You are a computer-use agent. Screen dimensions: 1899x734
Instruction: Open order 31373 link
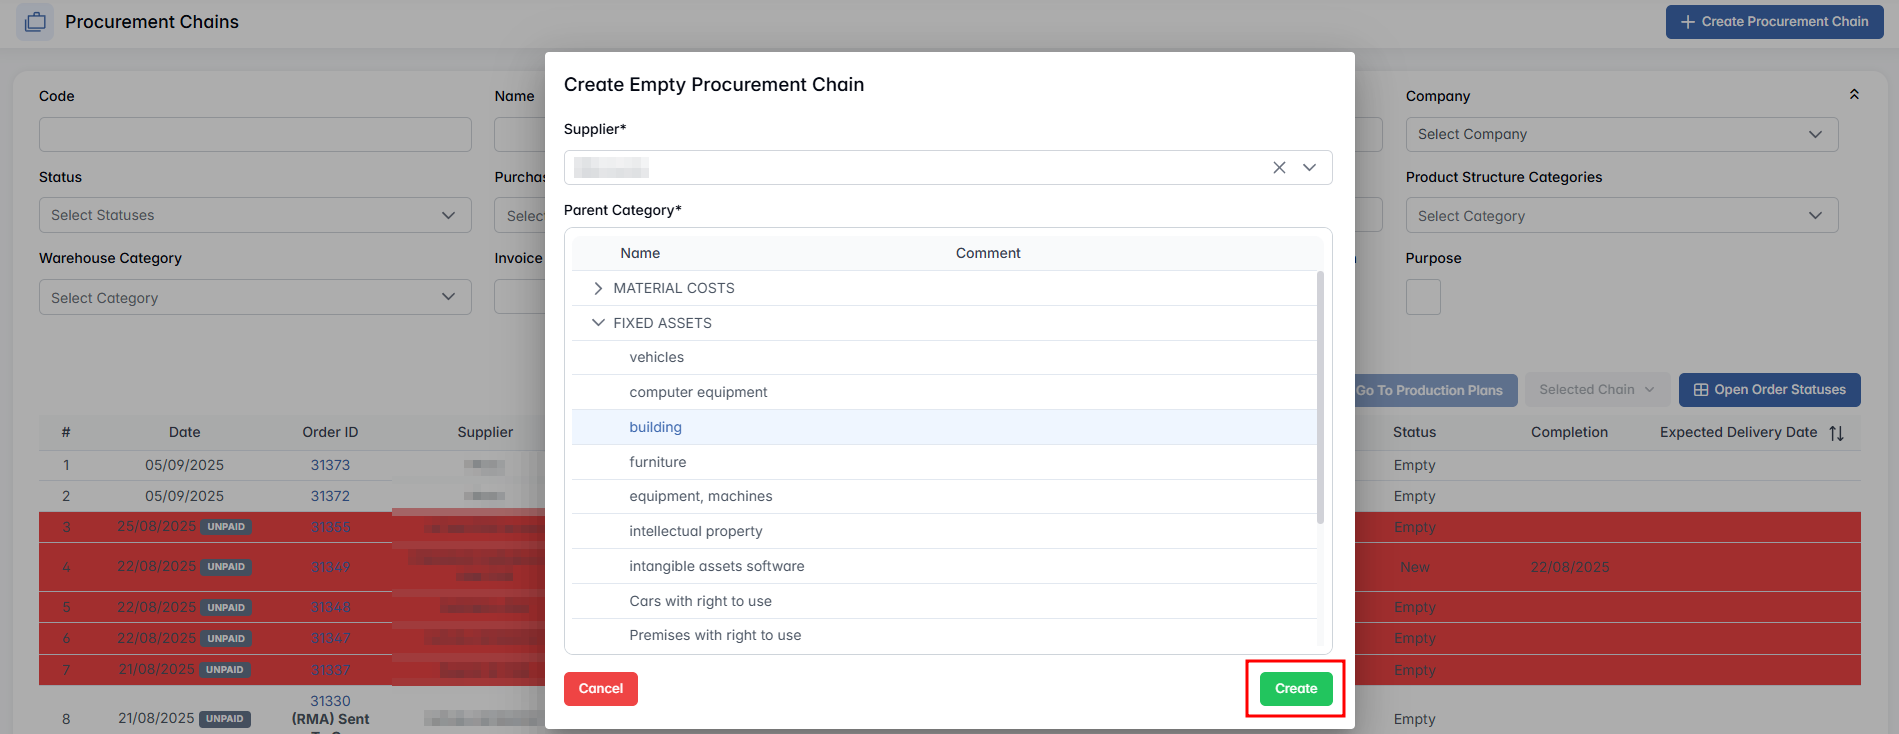330,465
